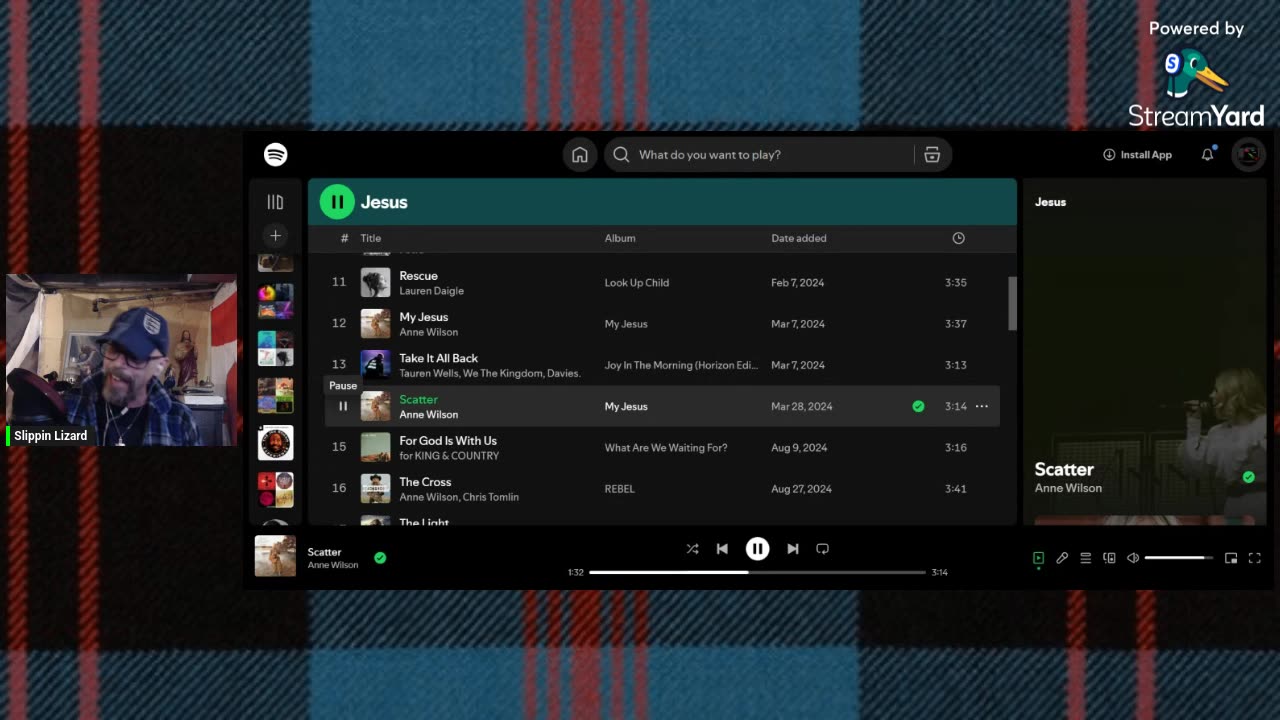Open Joy In The Morning album link

[681, 365]
